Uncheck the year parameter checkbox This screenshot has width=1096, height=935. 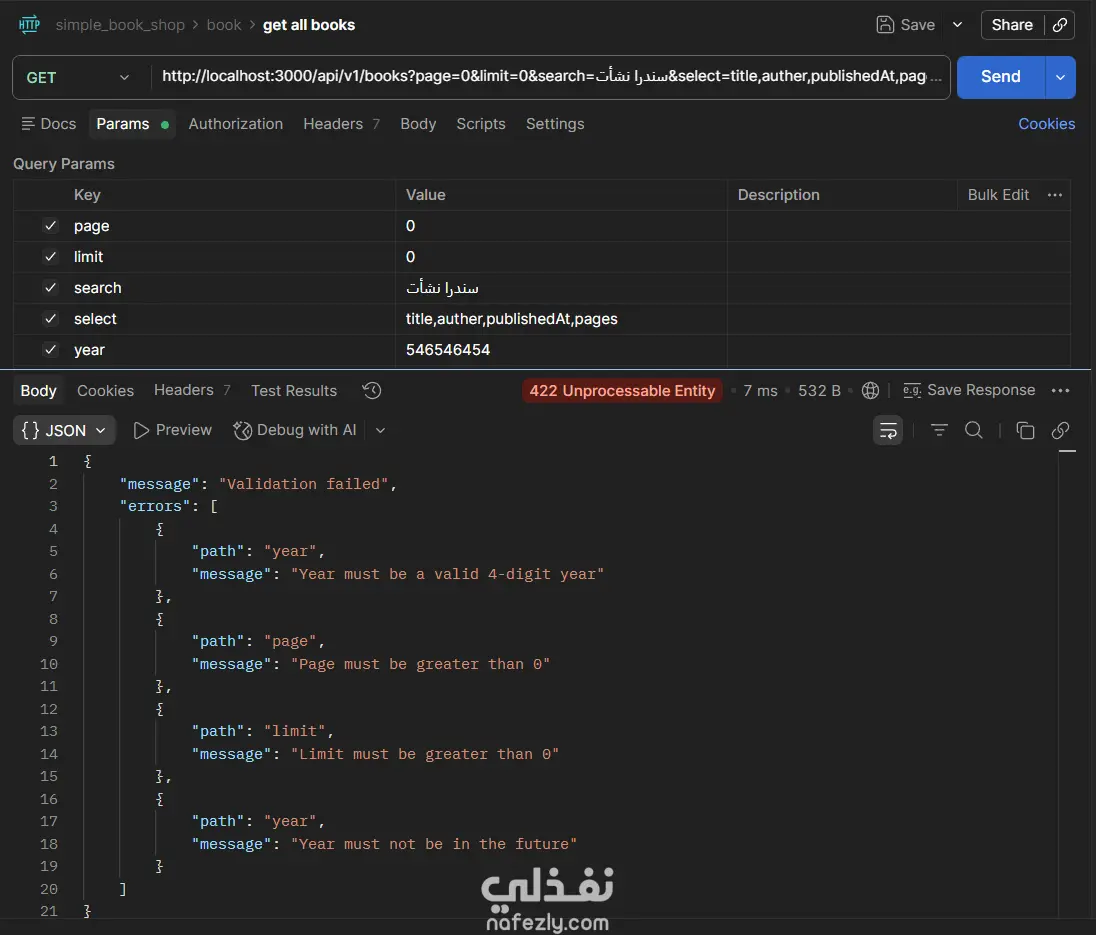(x=51, y=350)
